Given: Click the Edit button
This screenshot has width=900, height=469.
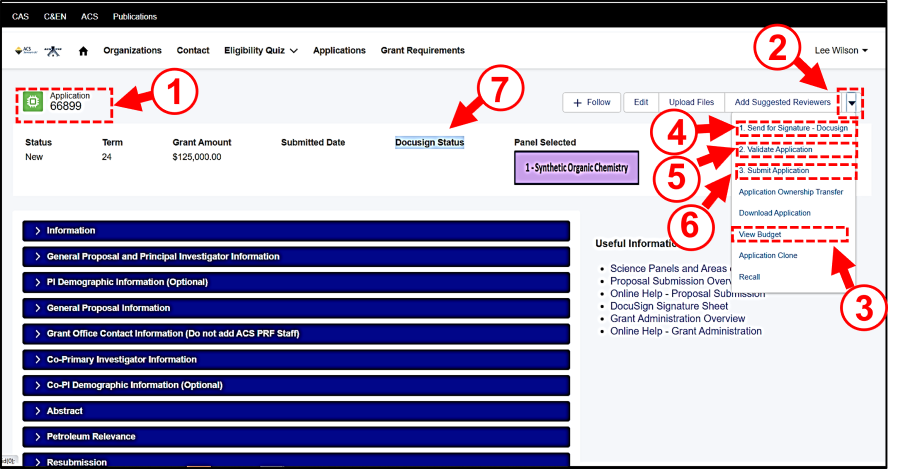Looking at the screenshot, I should [641, 102].
